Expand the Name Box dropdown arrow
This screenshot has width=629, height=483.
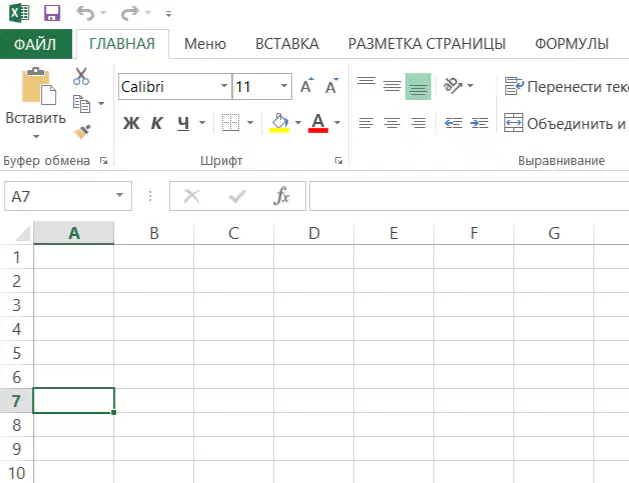click(120, 195)
